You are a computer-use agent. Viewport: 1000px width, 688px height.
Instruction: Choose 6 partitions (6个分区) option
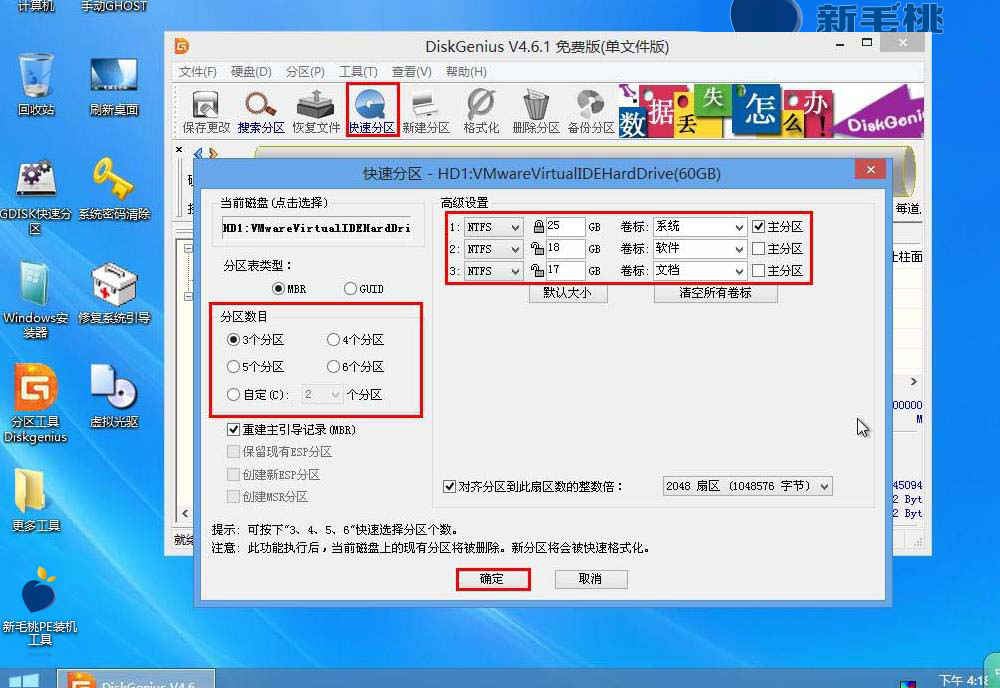point(333,367)
